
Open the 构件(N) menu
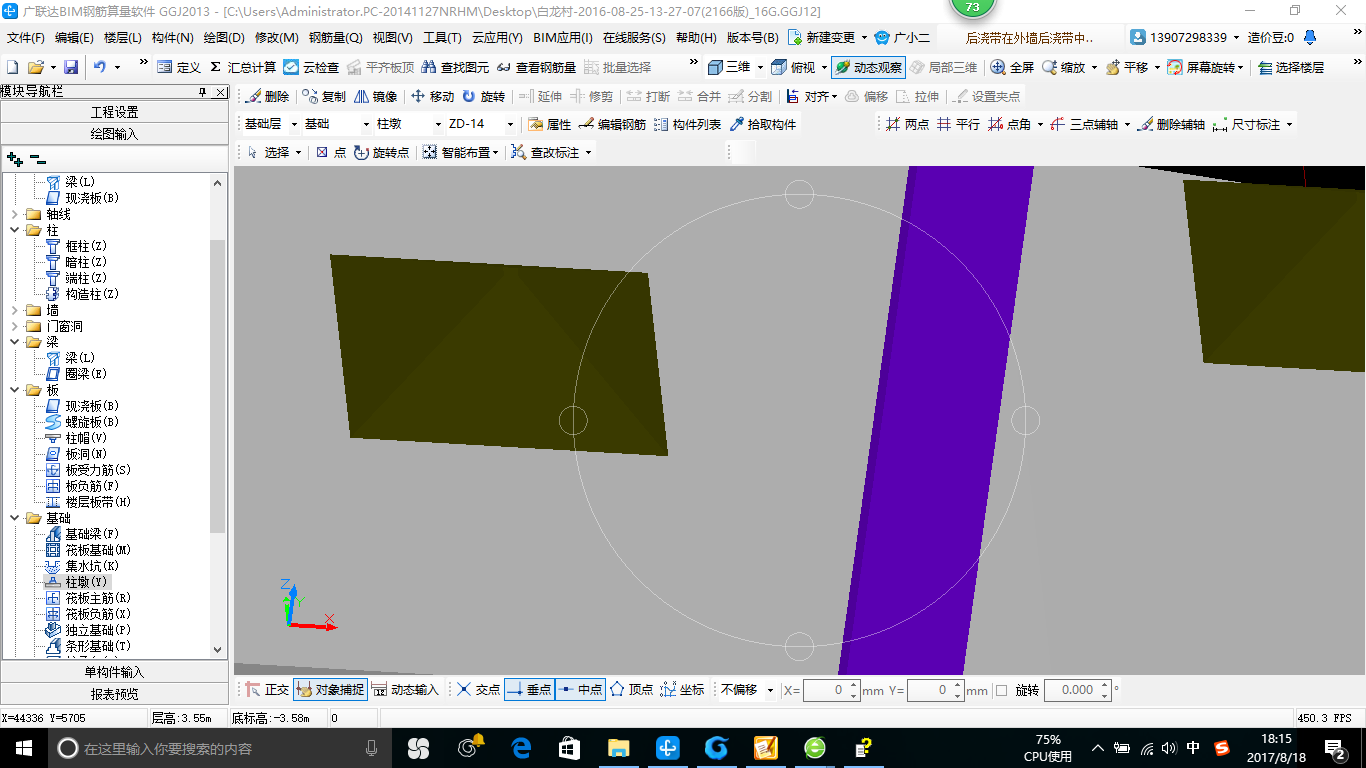[x=173, y=38]
